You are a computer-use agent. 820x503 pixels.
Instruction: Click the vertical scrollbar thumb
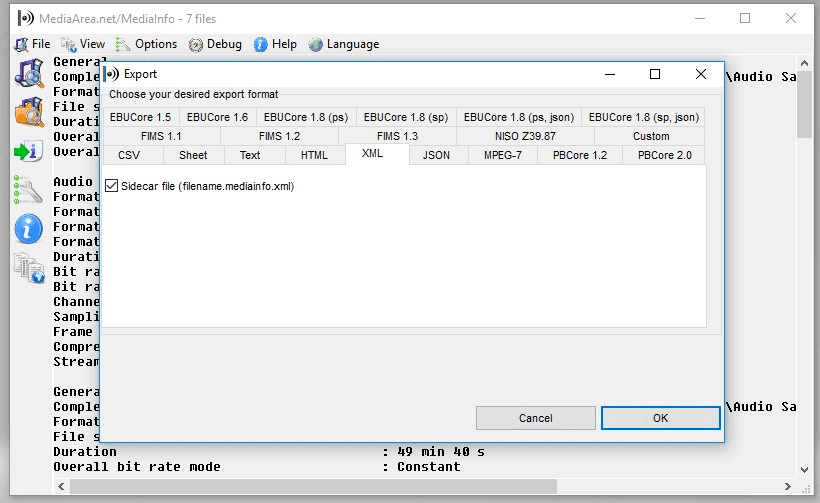(x=804, y=105)
